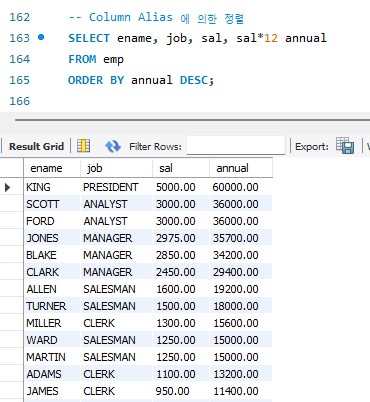Click the 950.00 sal cell
The image size is (370, 402).
point(181,391)
